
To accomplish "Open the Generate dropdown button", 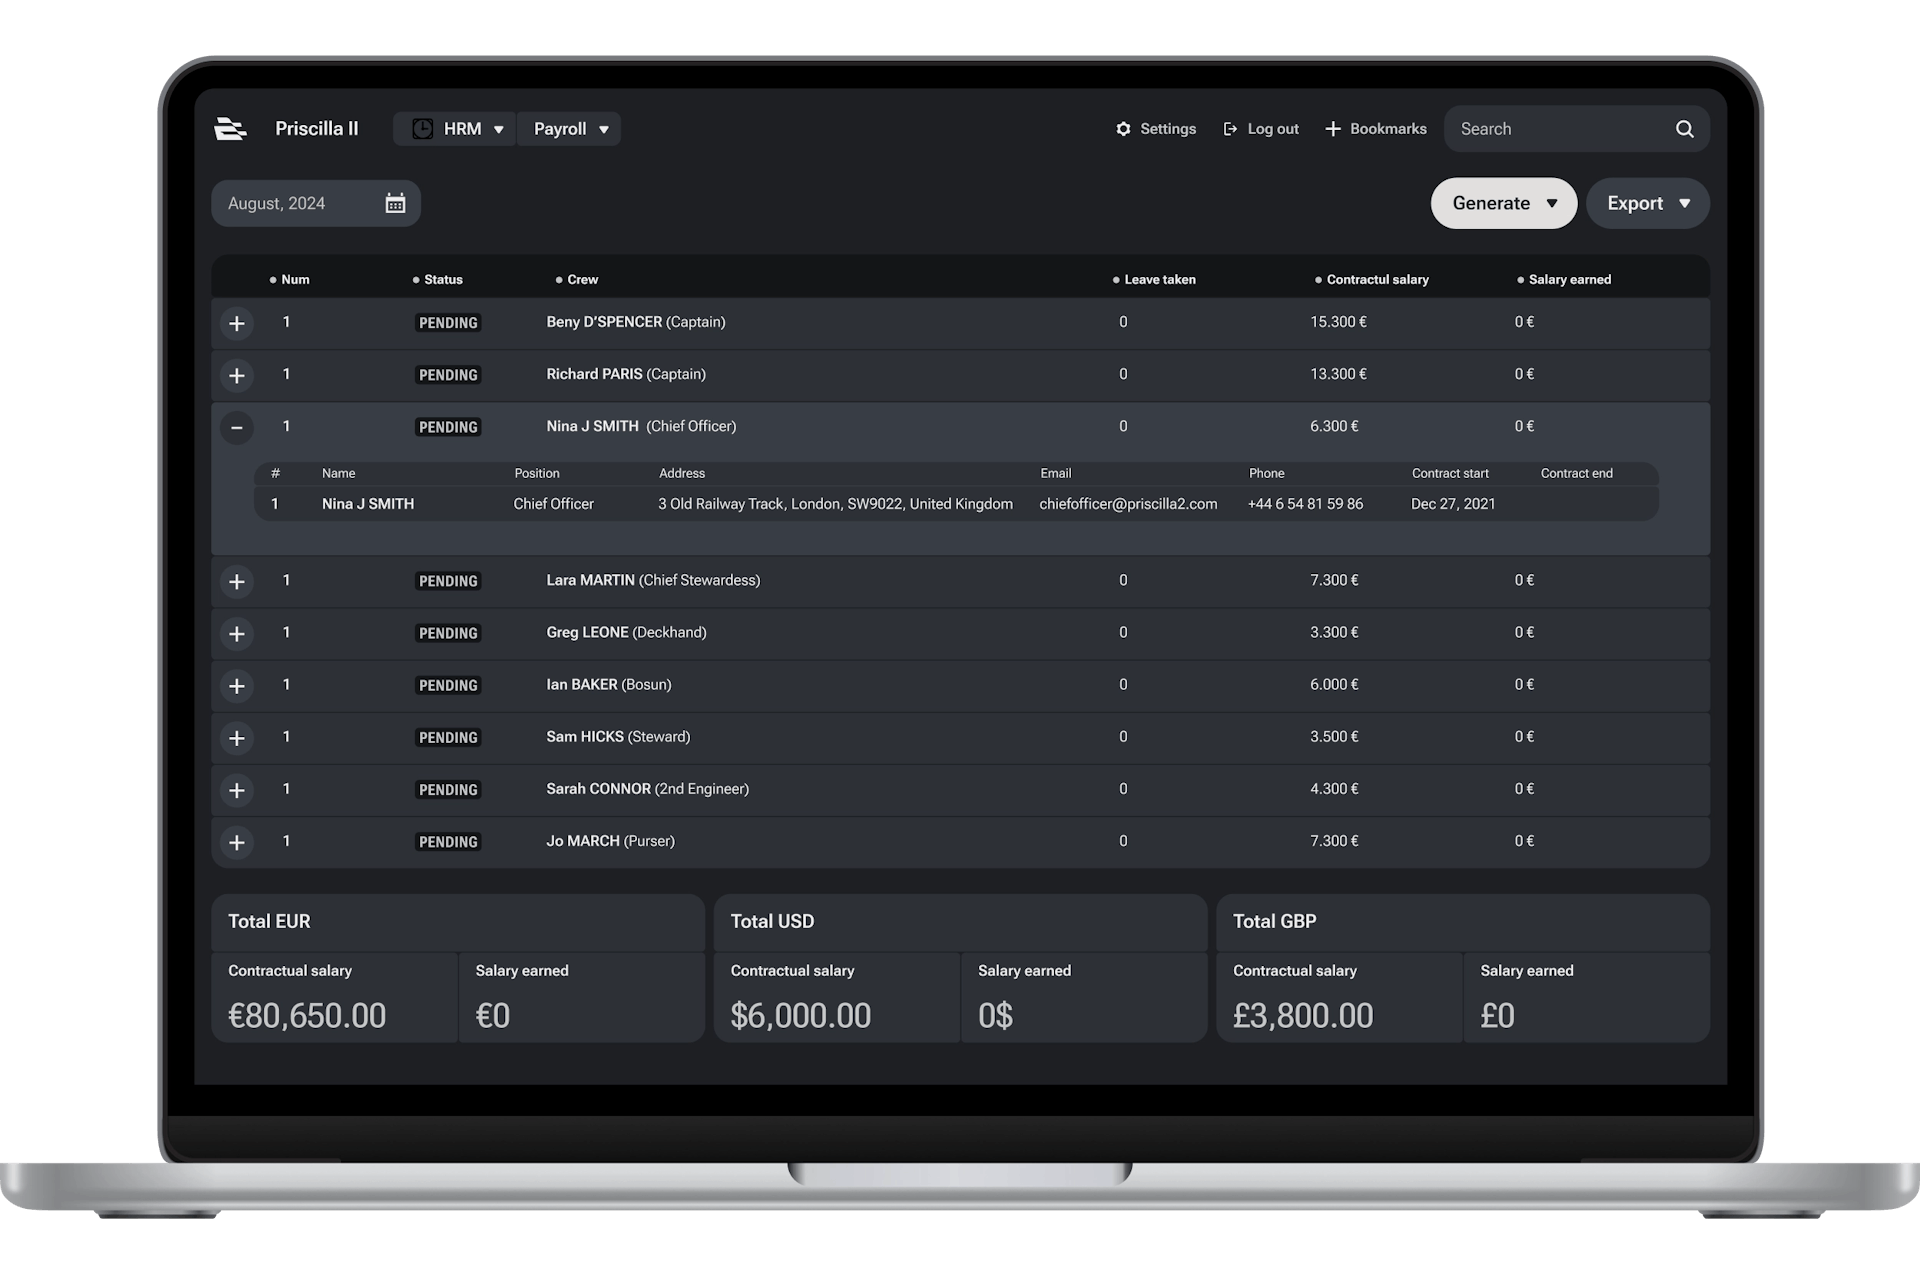I will point(1503,204).
